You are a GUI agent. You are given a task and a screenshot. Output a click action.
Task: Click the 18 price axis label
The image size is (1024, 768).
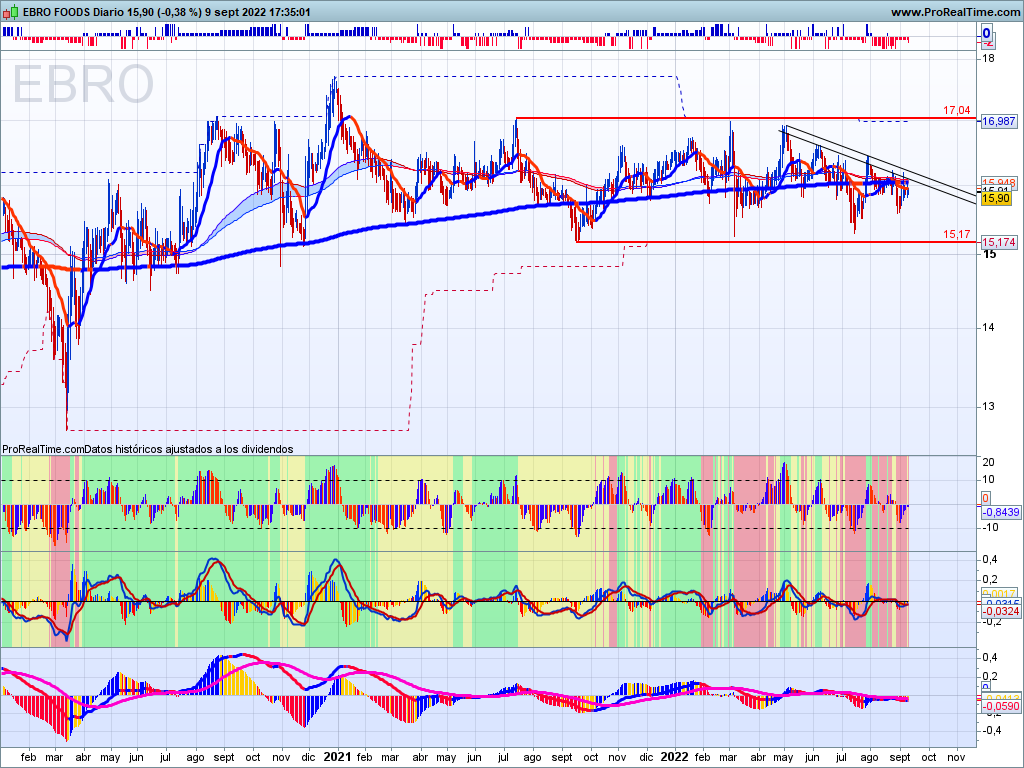tap(989, 59)
